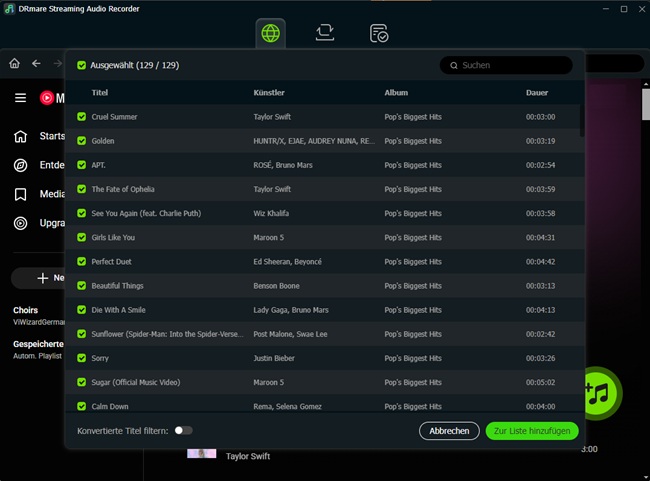Open Startseite home sidebar icon
Viewport: 650px width, 481px height.
(20, 136)
